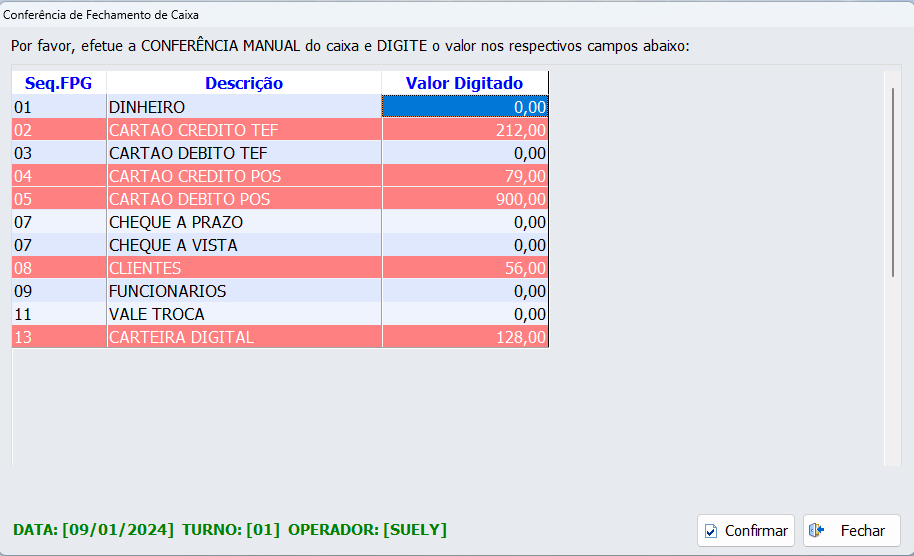Click the Confirmar button
This screenshot has height=556, width=914.
point(746,531)
